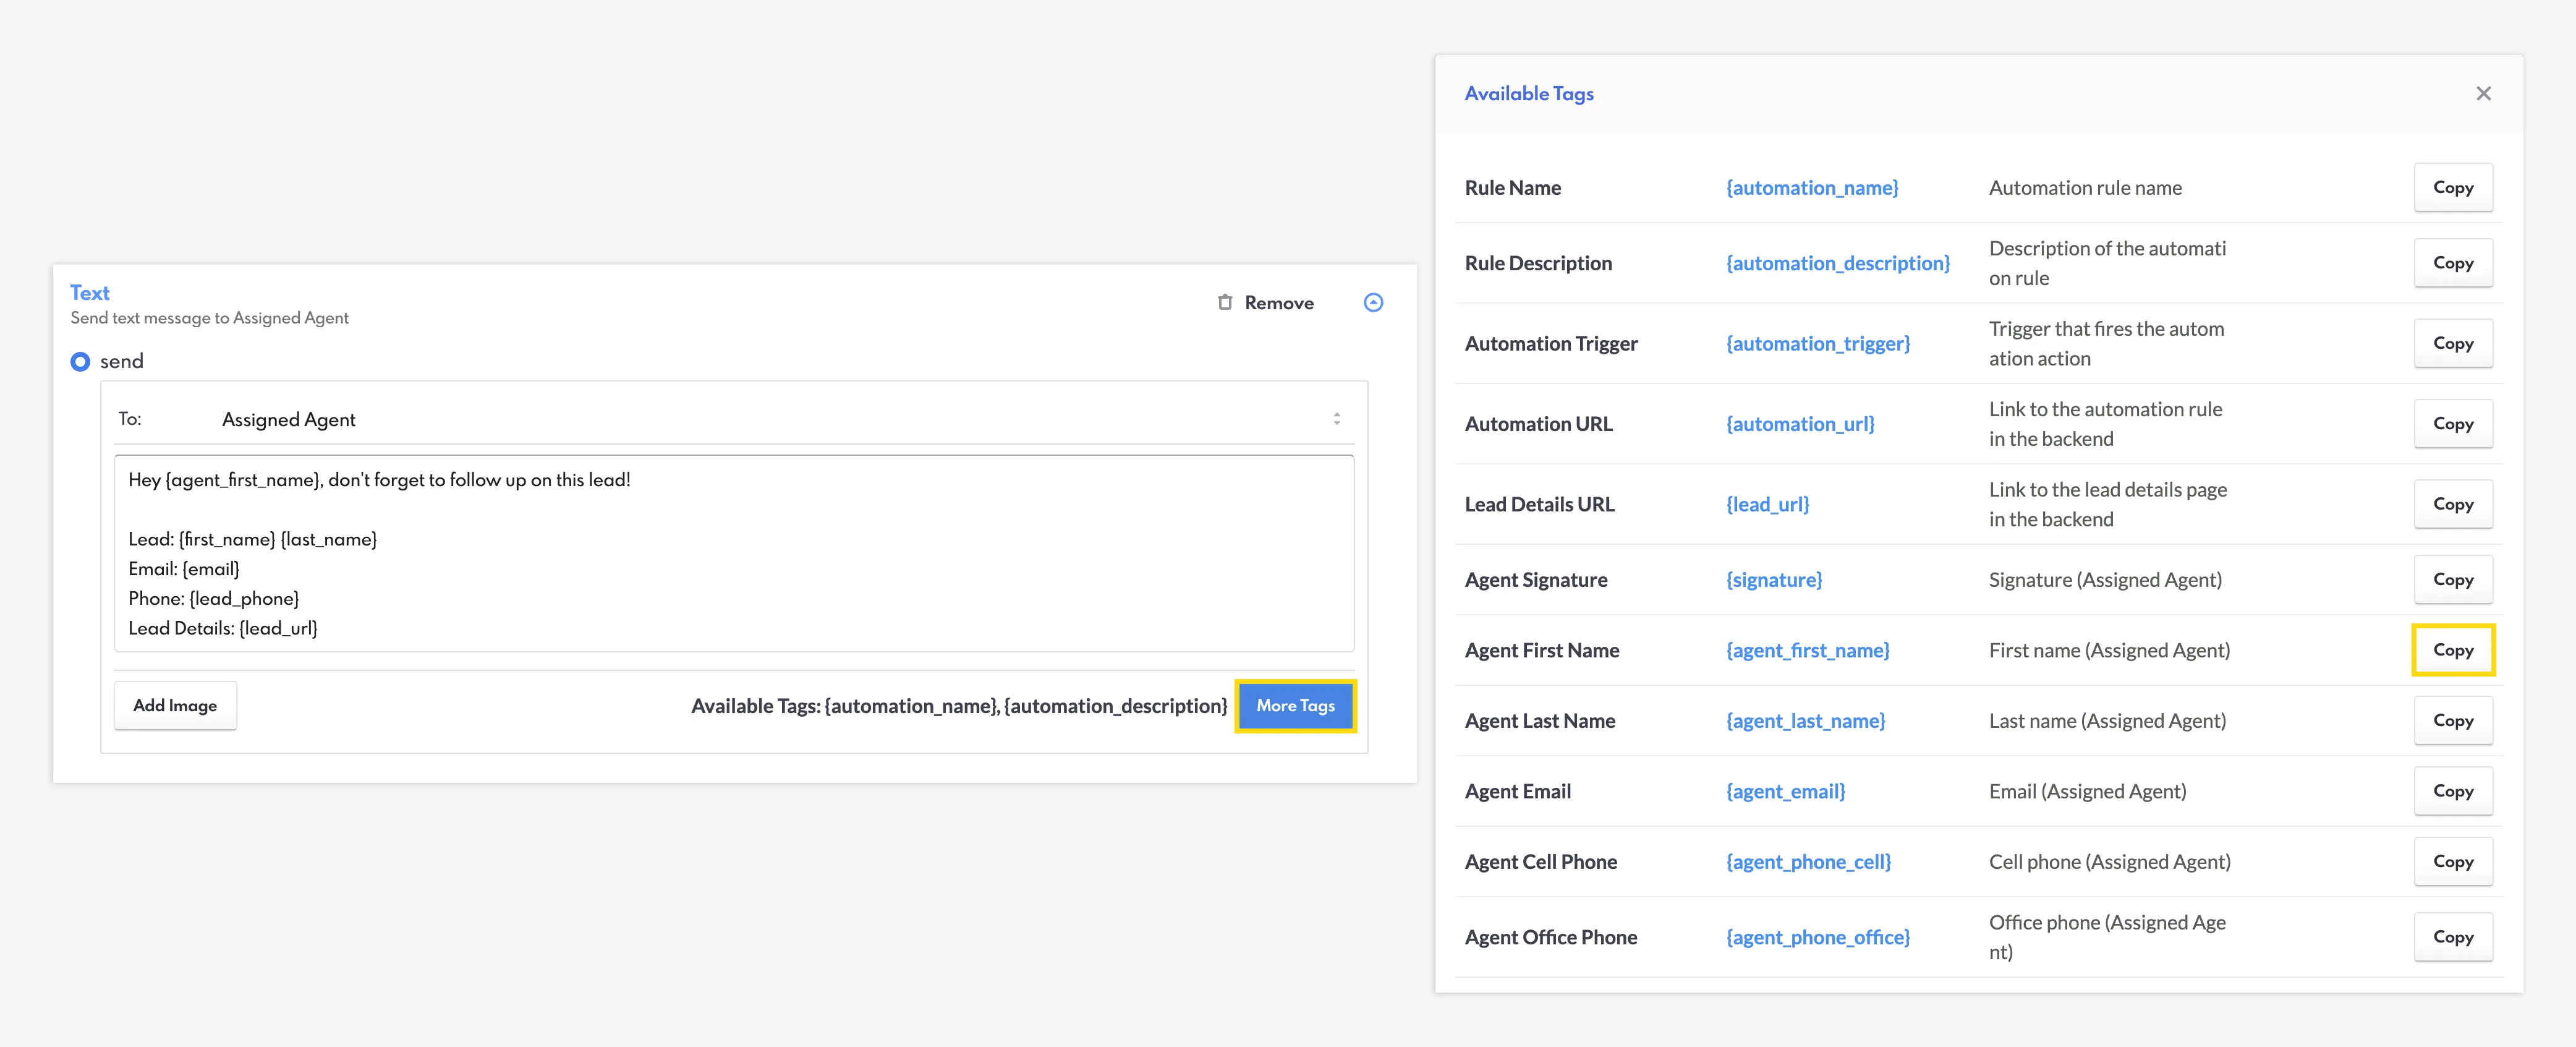Click 'Send text message to Assigned Agent' subtitle
The image size is (2576, 1047).
(209, 318)
